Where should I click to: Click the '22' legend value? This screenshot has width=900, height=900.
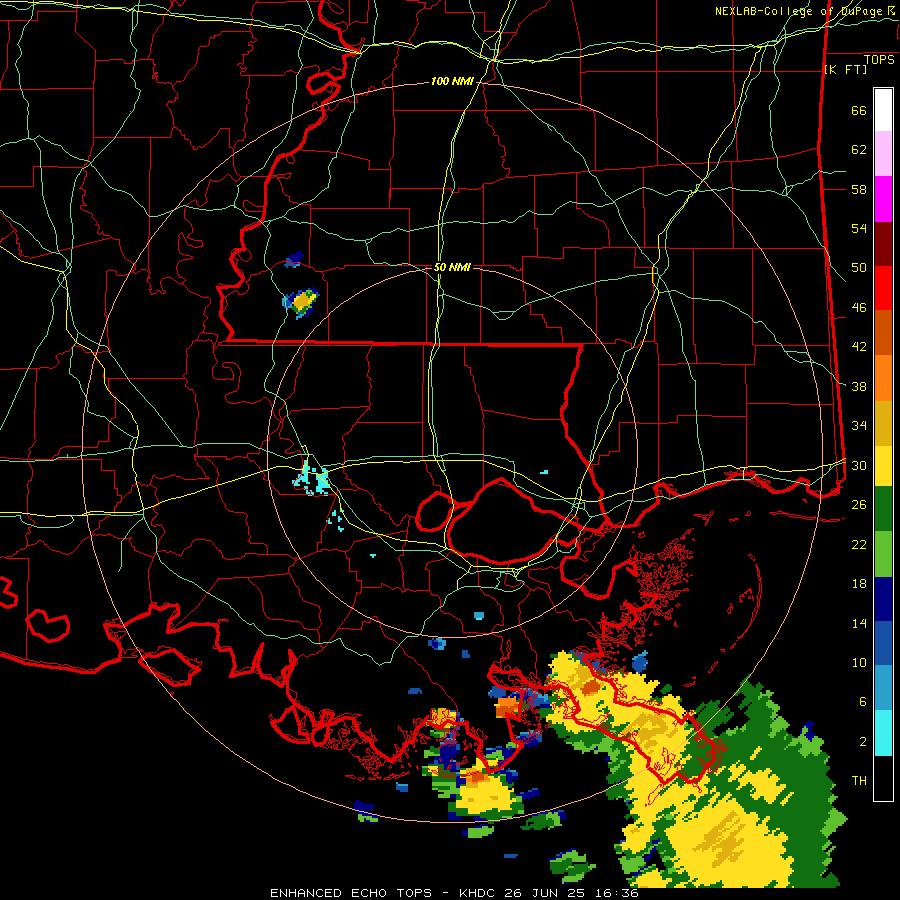(859, 545)
